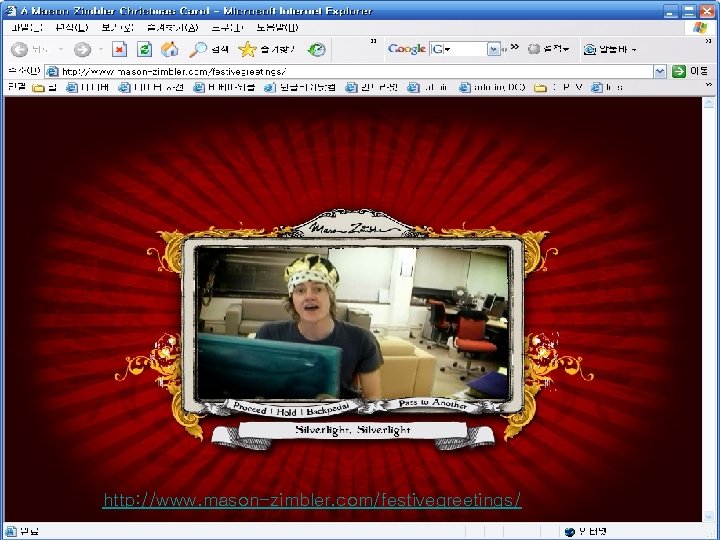This screenshot has width=720, height=540.
Task: Open the View menu
Action: click(x=117, y=28)
